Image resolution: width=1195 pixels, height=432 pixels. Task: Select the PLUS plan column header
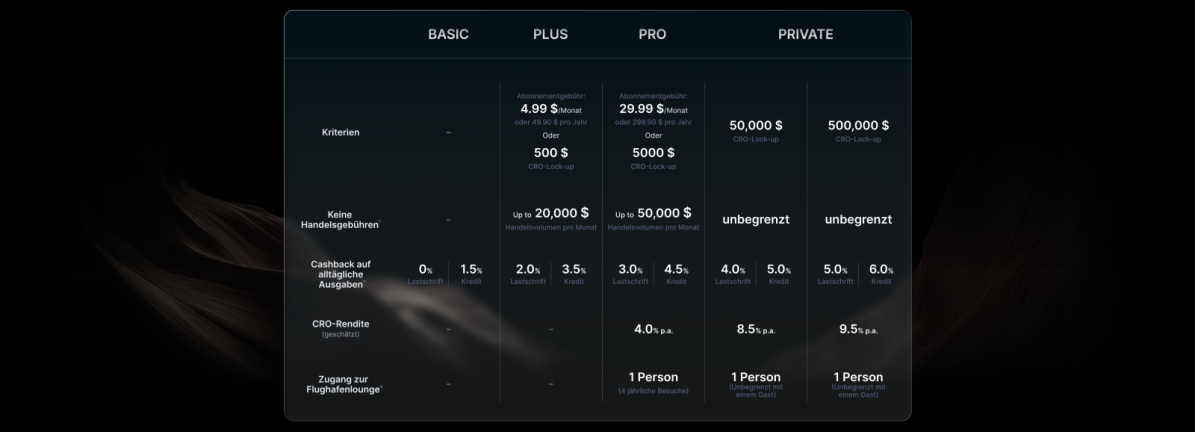click(550, 34)
